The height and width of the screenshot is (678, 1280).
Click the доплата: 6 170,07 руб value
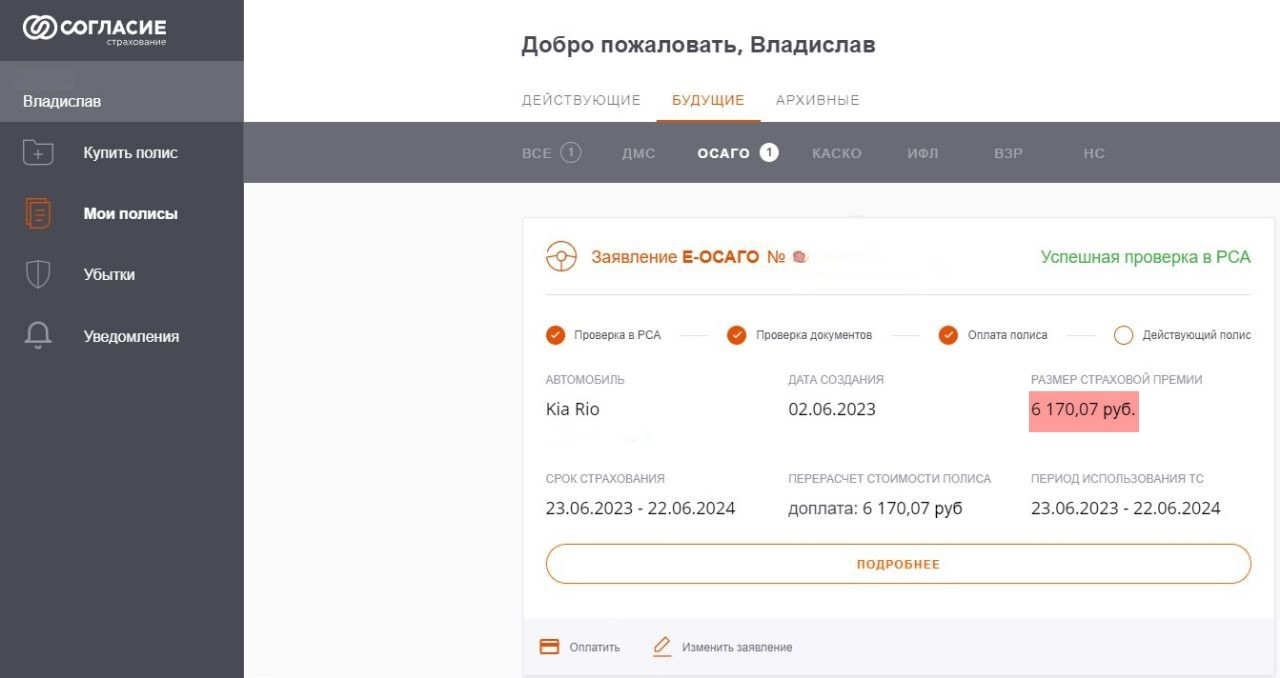click(x=875, y=508)
